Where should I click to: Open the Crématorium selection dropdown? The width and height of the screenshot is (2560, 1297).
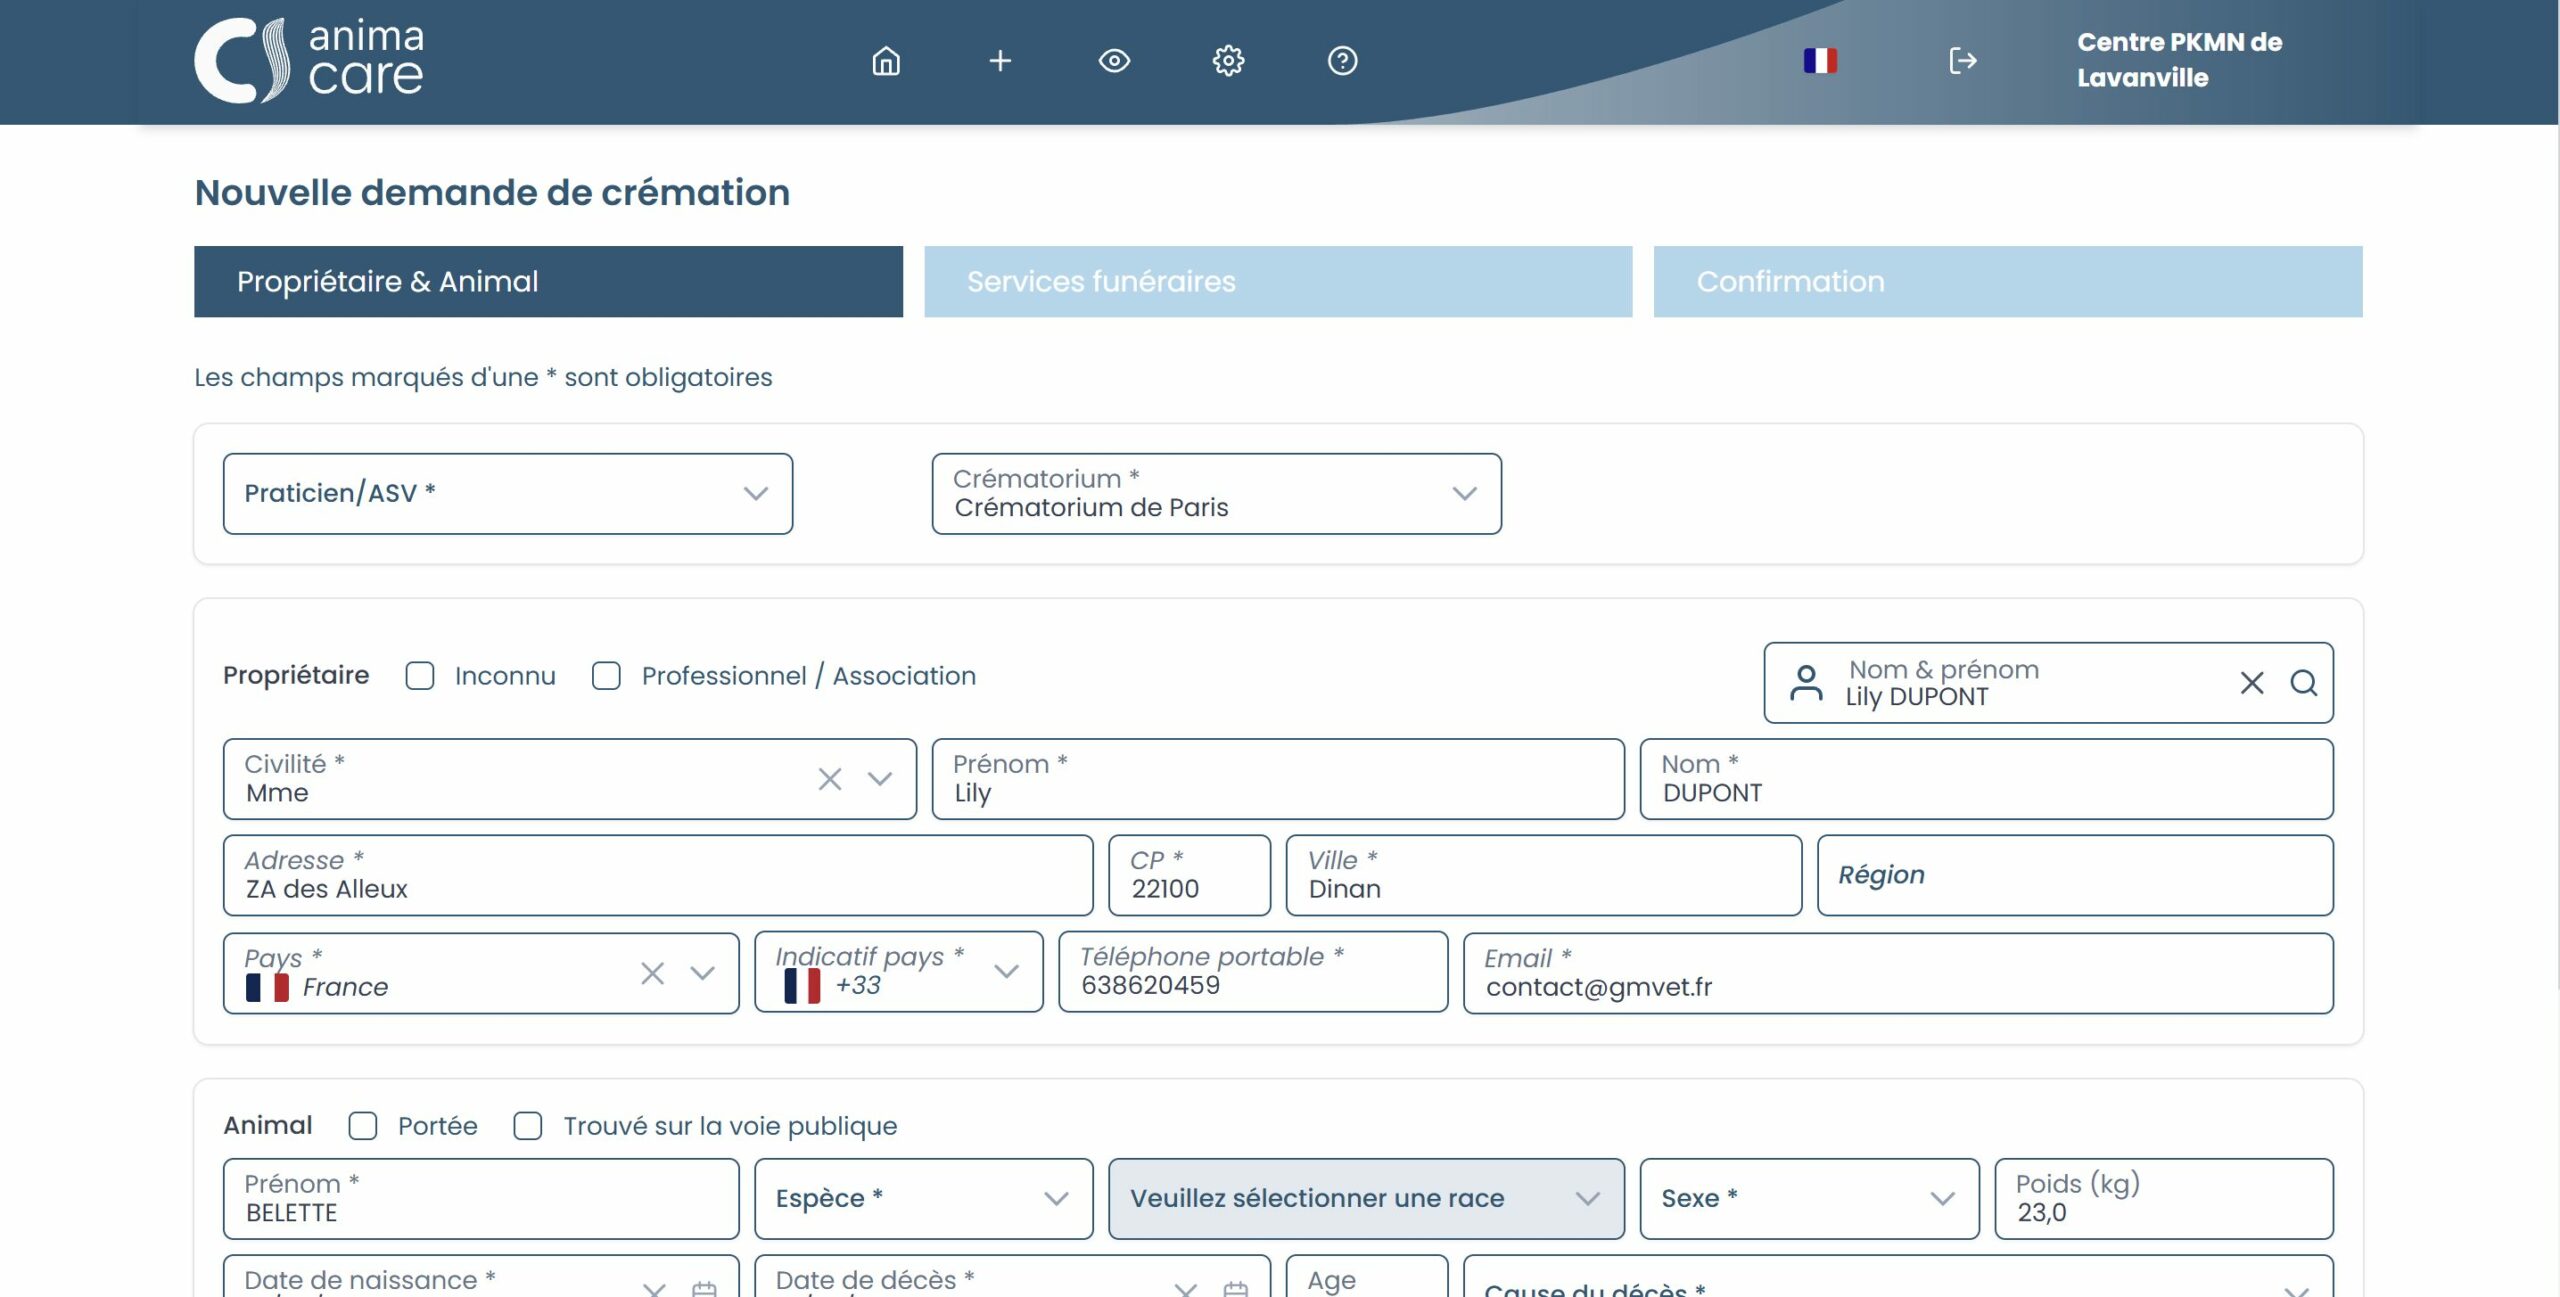click(x=1216, y=494)
